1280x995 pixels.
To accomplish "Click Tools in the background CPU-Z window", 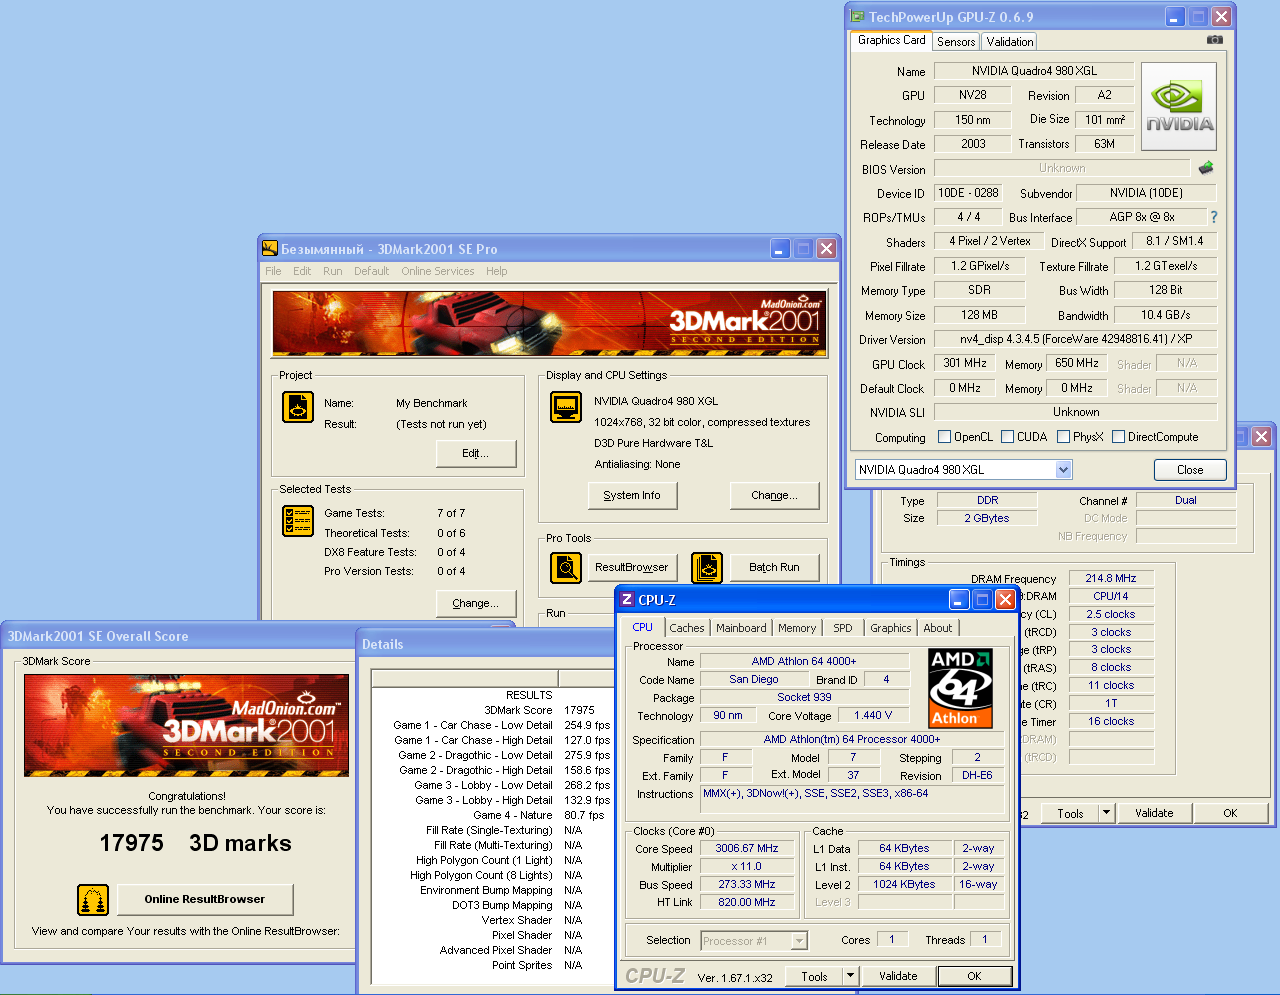I will [x=1070, y=813].
